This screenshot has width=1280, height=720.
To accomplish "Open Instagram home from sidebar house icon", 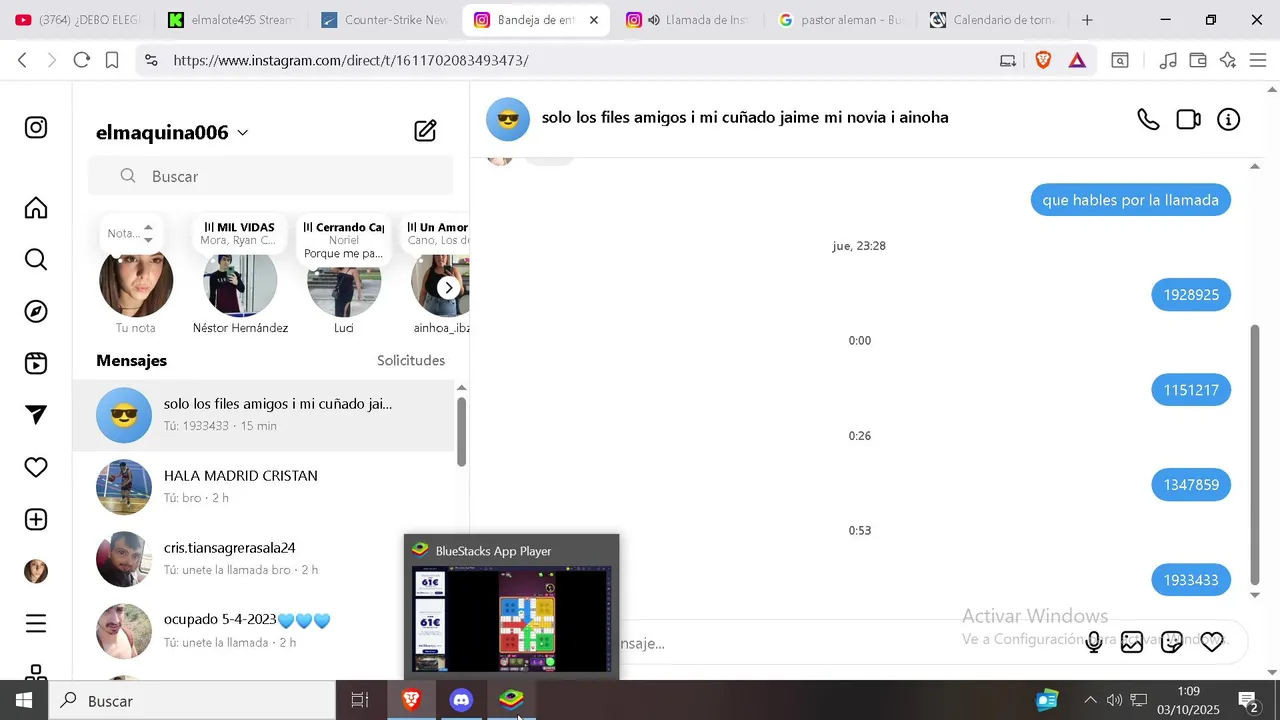I will pyautogui.click(x=36, y=208).
